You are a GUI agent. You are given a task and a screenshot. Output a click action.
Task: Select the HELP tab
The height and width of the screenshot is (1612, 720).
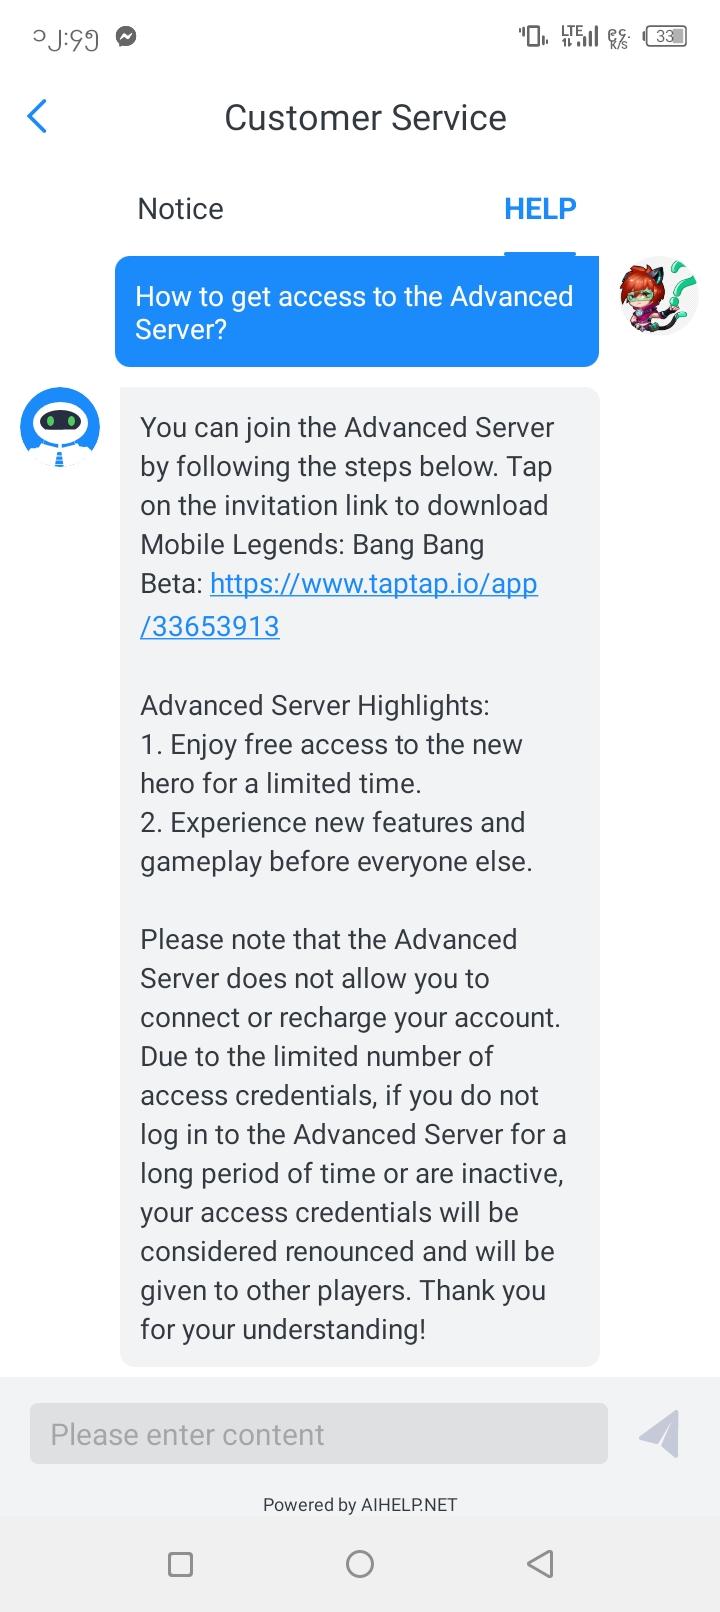pyautogui.click(x=540, y=208)
